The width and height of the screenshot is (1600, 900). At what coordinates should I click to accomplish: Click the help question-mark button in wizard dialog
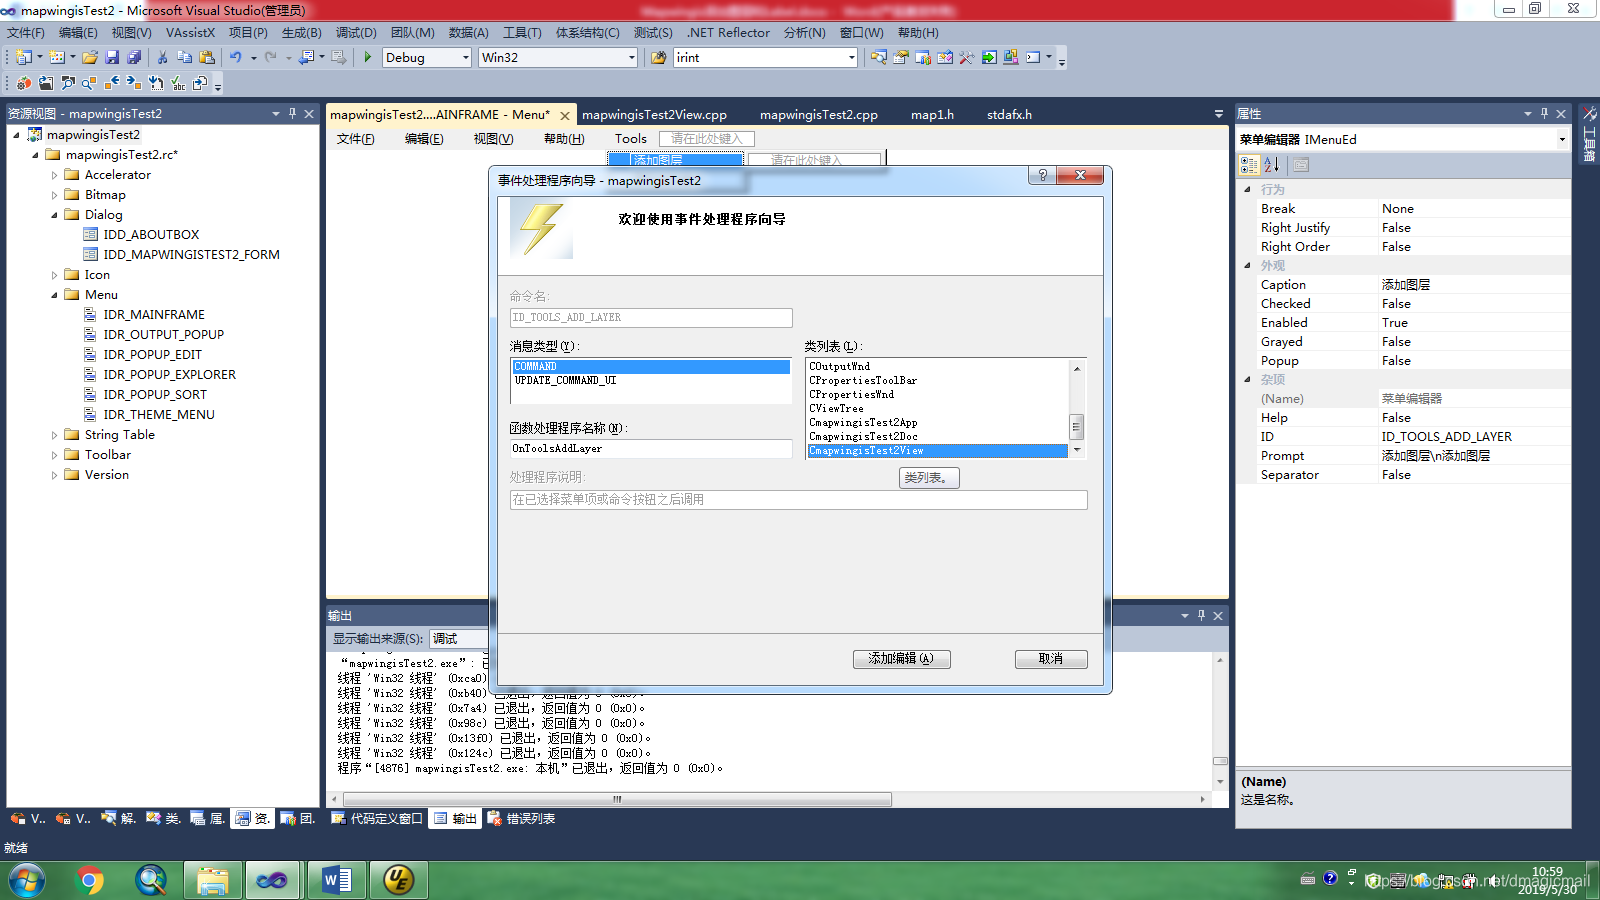[1042, 175]
